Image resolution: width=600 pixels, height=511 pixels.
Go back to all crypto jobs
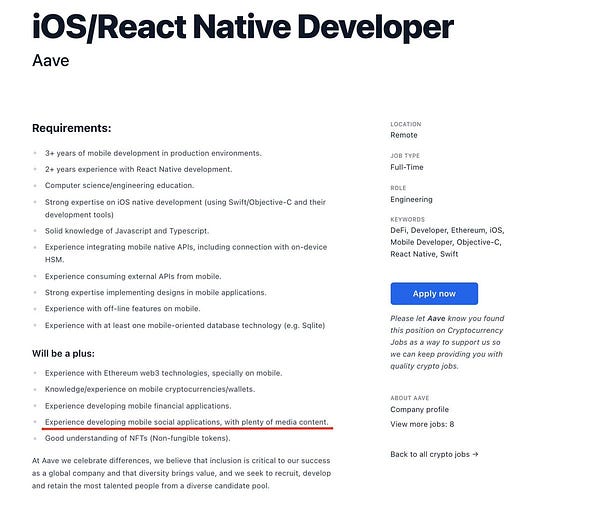tap(434, 454)
